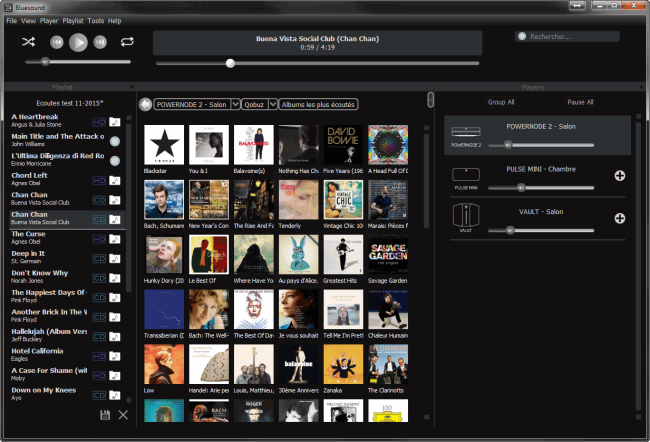Click the Pause All button

(x=580, y=102)
